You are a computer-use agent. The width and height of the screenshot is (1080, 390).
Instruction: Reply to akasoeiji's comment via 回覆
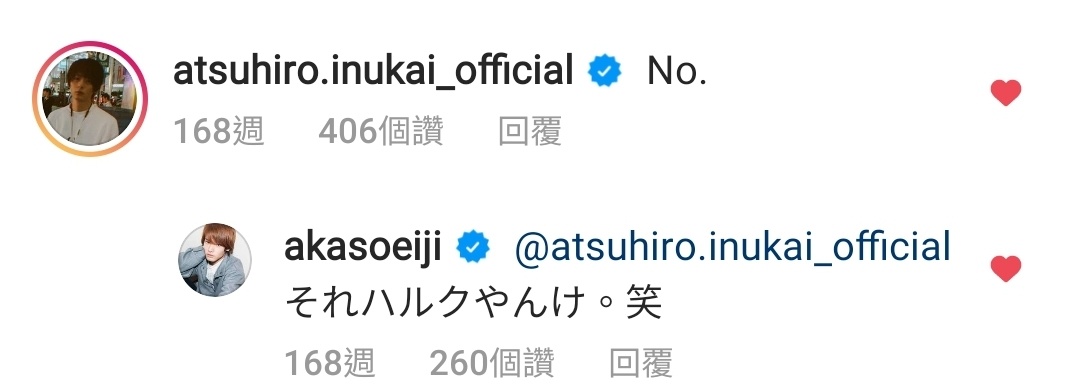pyautogui.click(x=641, y=362)
